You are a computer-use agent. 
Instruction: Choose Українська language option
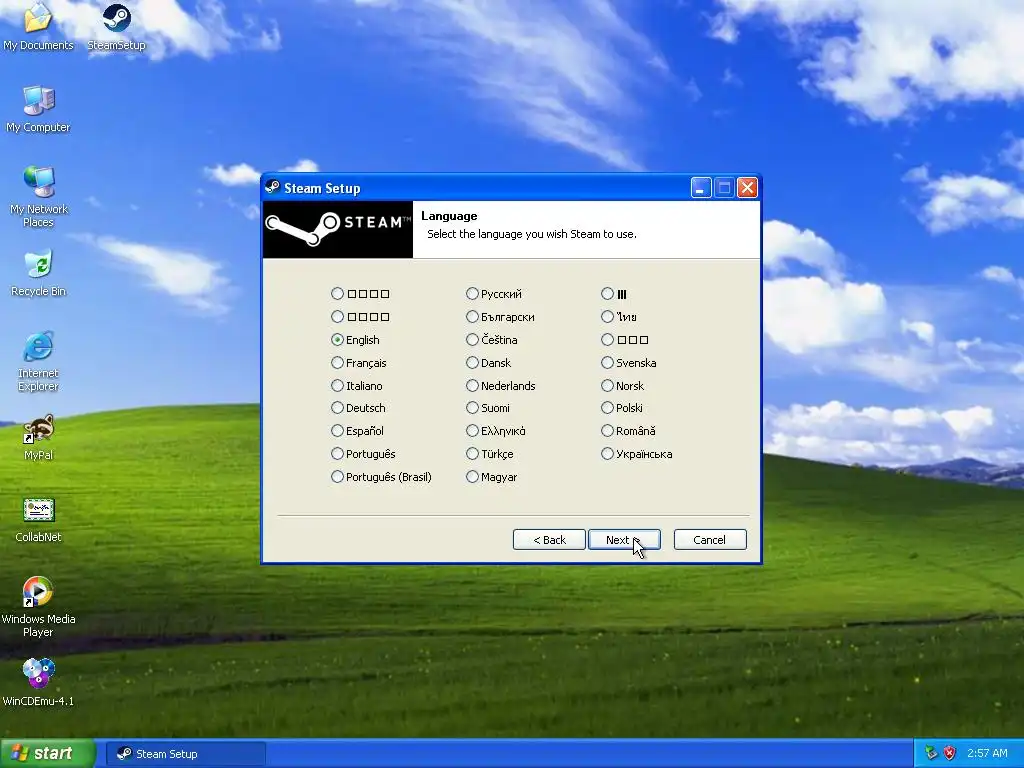point(637,454)
